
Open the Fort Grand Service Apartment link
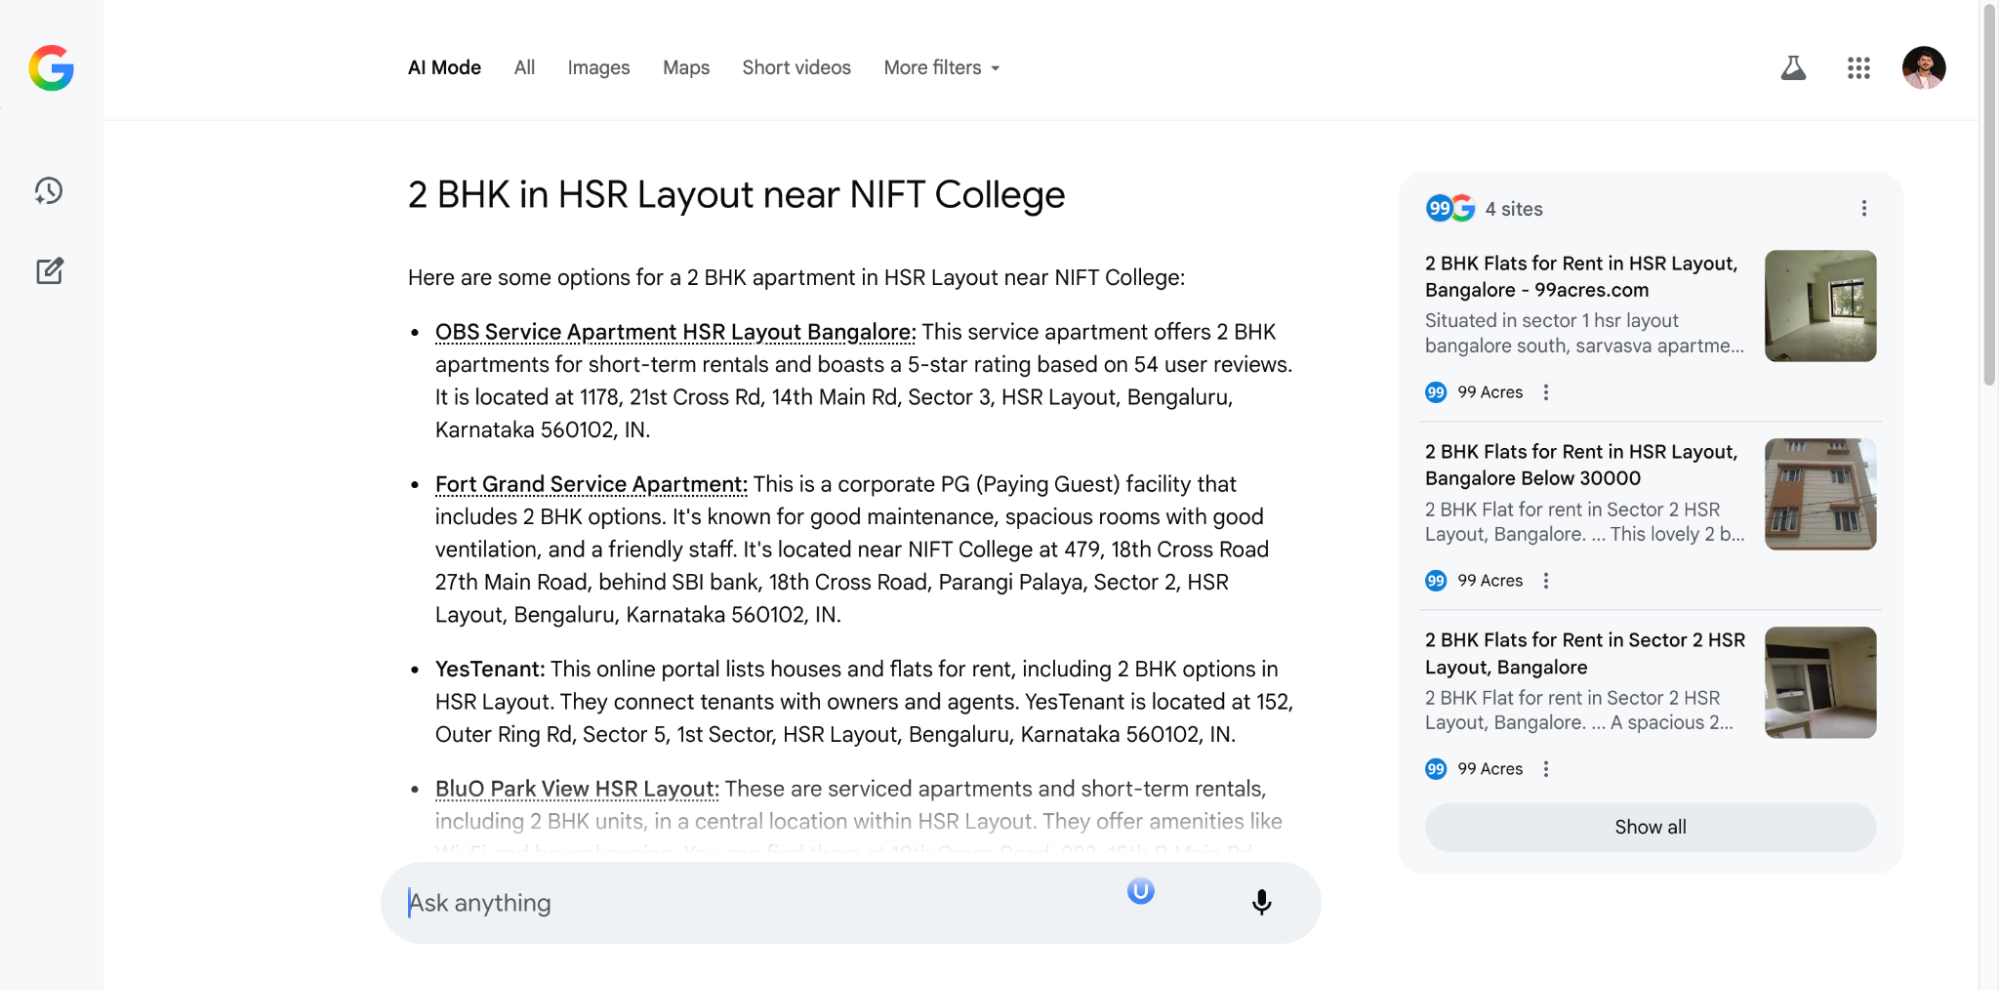pos(589,484)
